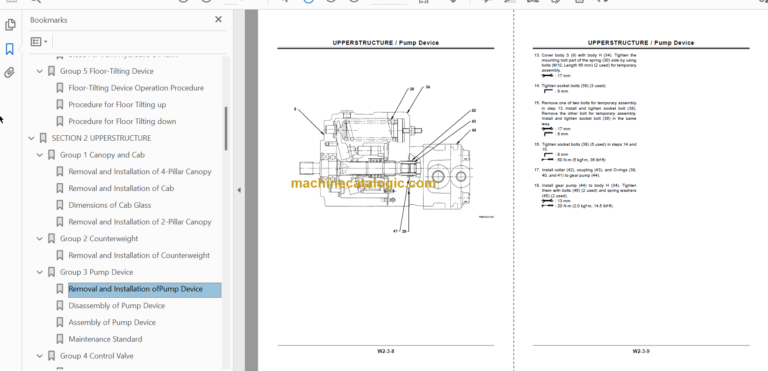Jump to Assembly of Pump Device
This screenshot has height=371, width=768.
click(x=112, y=322)
